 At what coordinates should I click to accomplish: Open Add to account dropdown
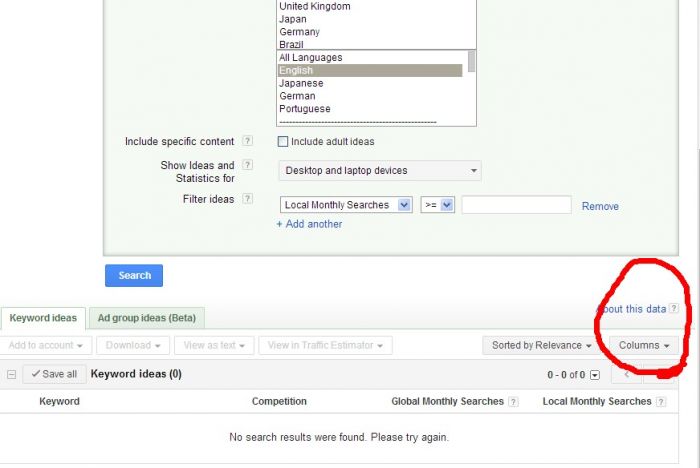point(46,346)
